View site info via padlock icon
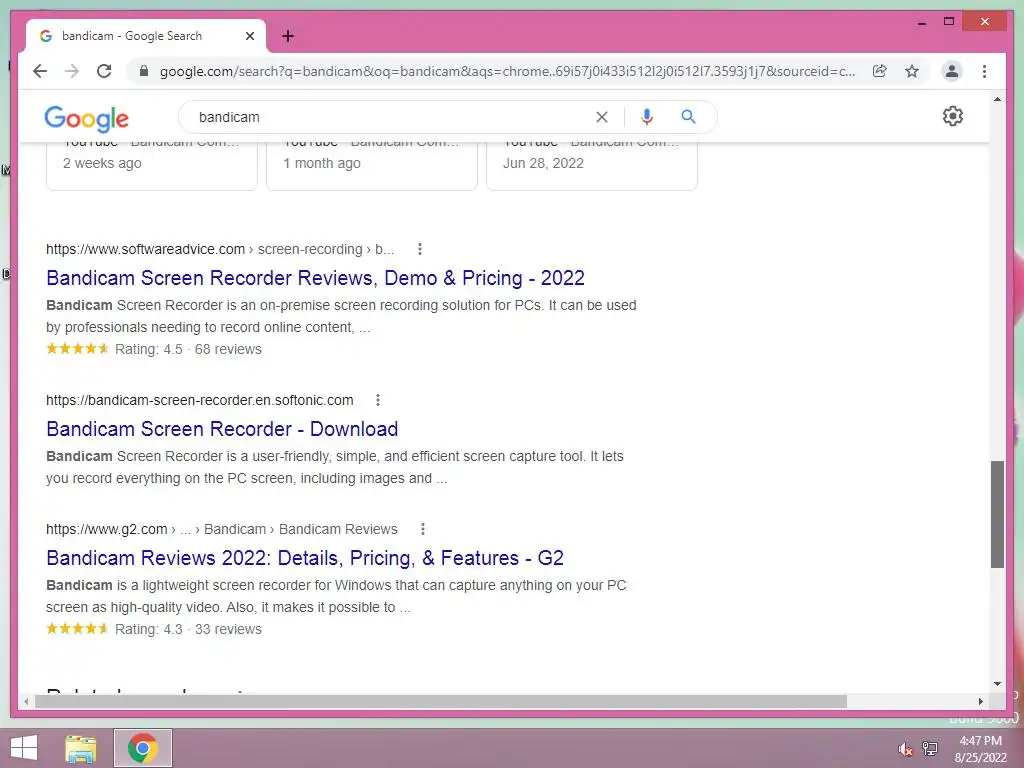 click(144, 71)
